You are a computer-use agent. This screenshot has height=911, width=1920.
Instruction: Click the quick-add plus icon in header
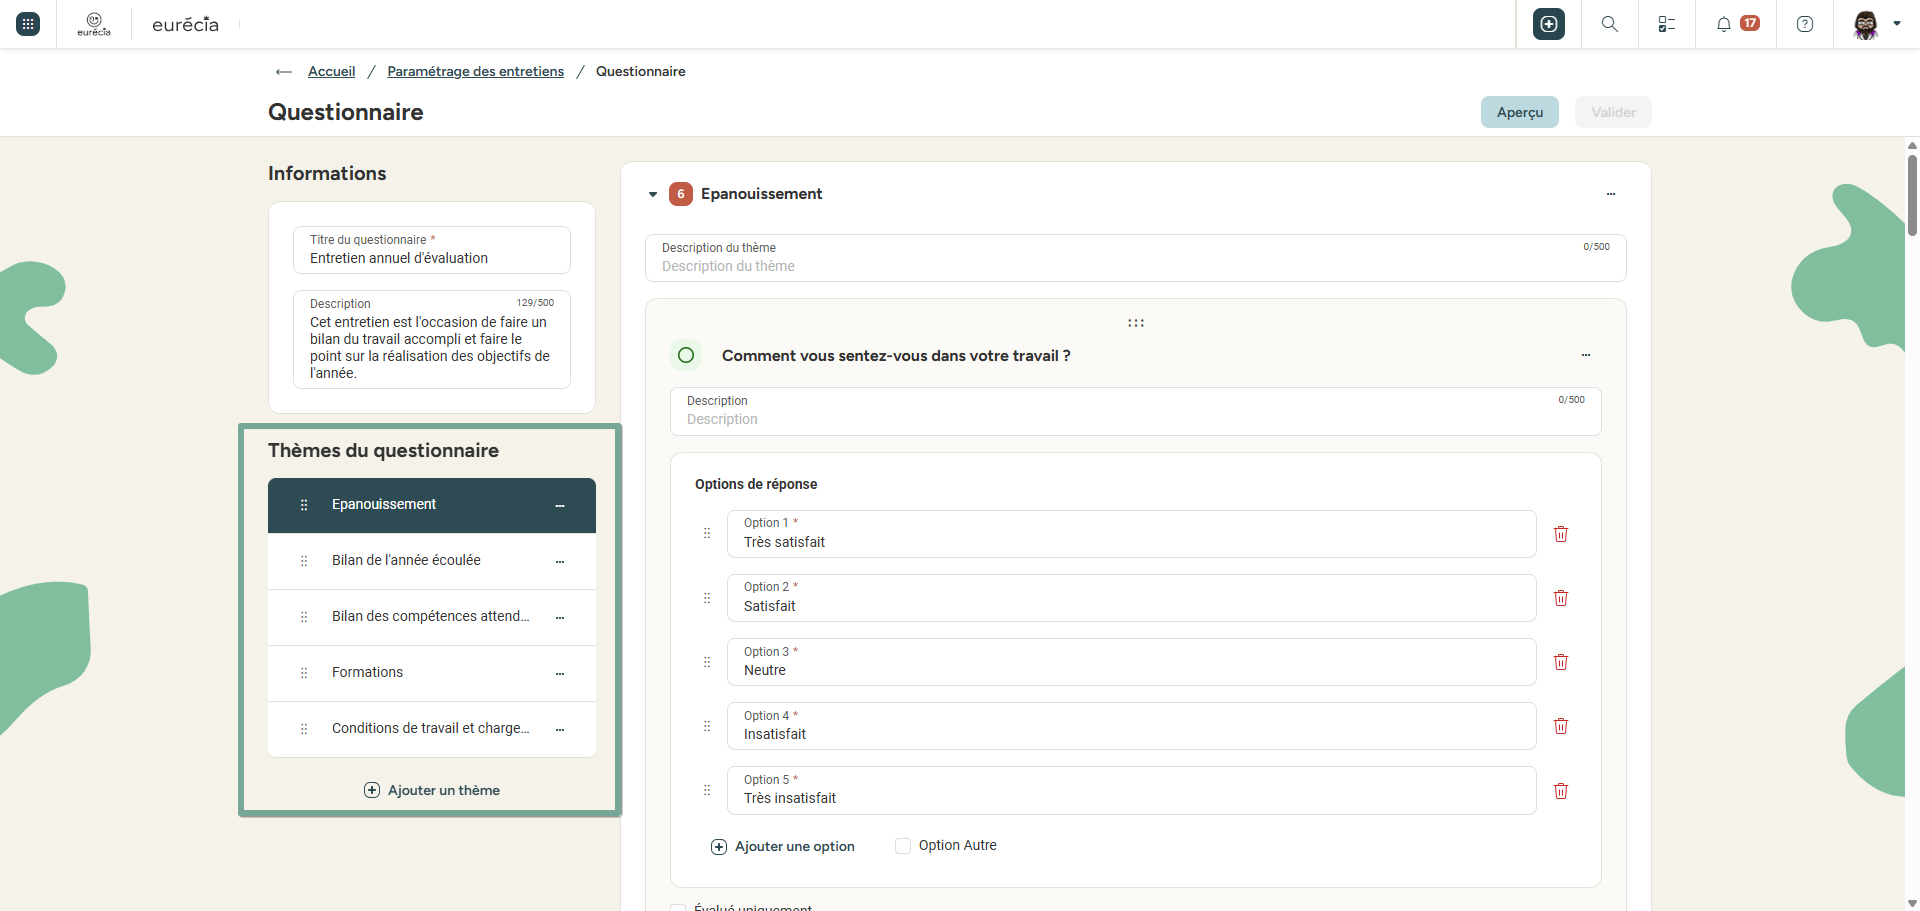[x=1549, y=24]
